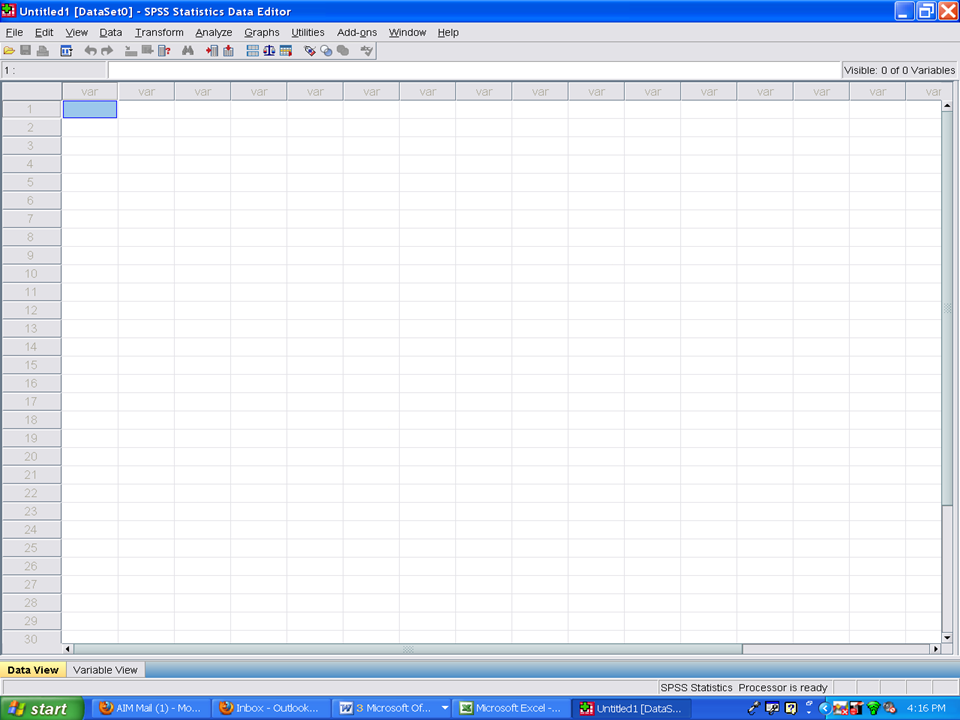Click the Open data document folder icon

[x=9, y=51]
